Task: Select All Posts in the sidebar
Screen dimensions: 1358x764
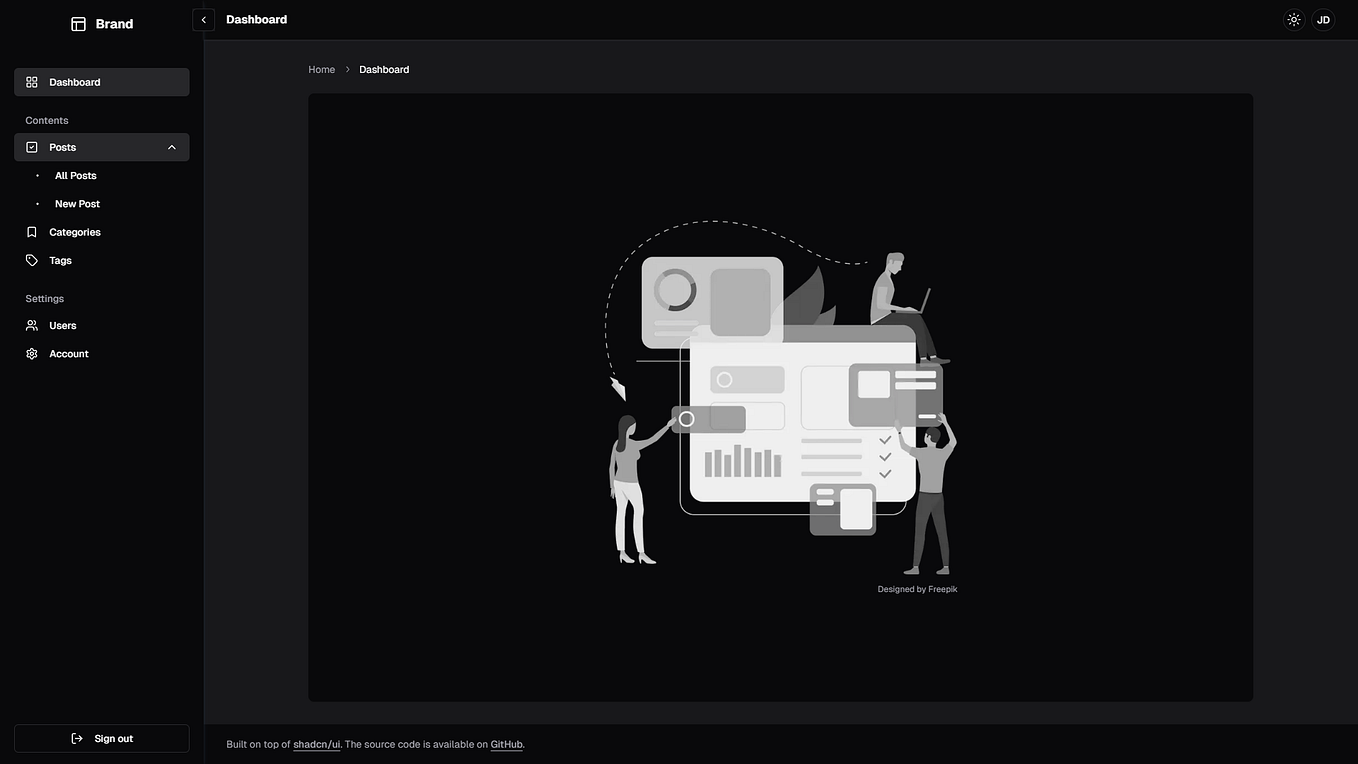Action: (76, 175)
